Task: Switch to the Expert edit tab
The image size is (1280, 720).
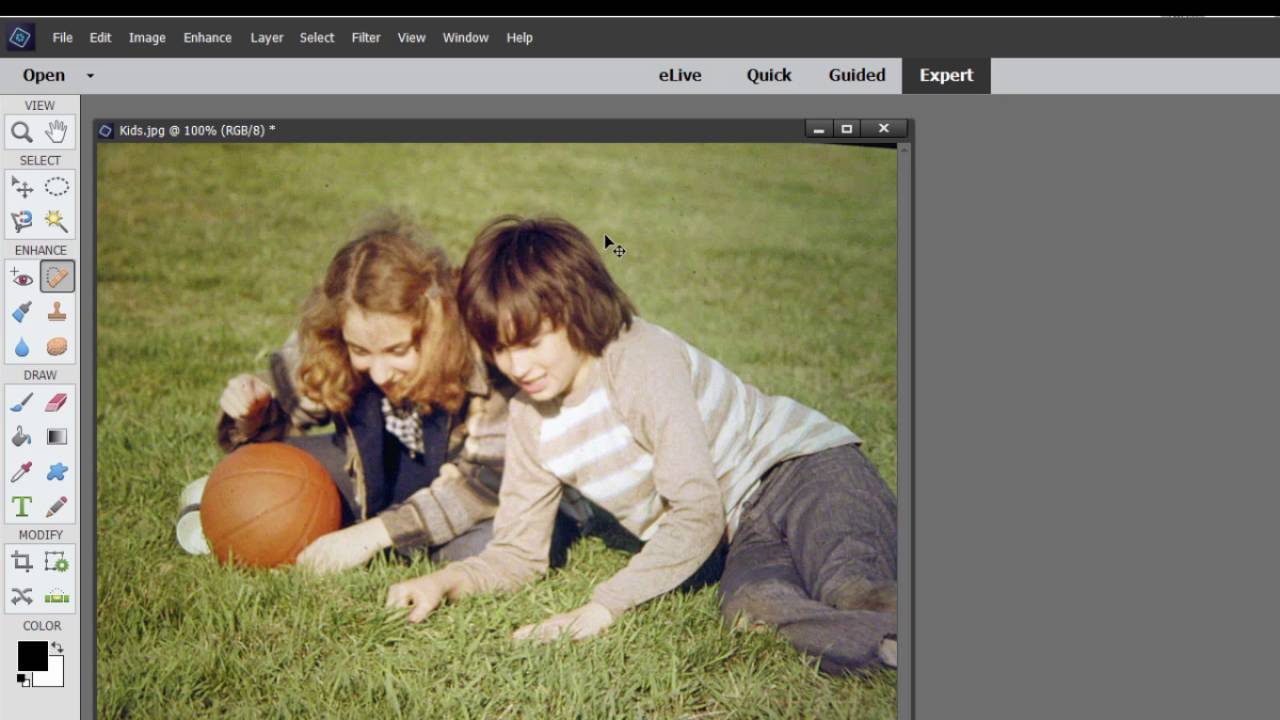Action: click(946, 75)
